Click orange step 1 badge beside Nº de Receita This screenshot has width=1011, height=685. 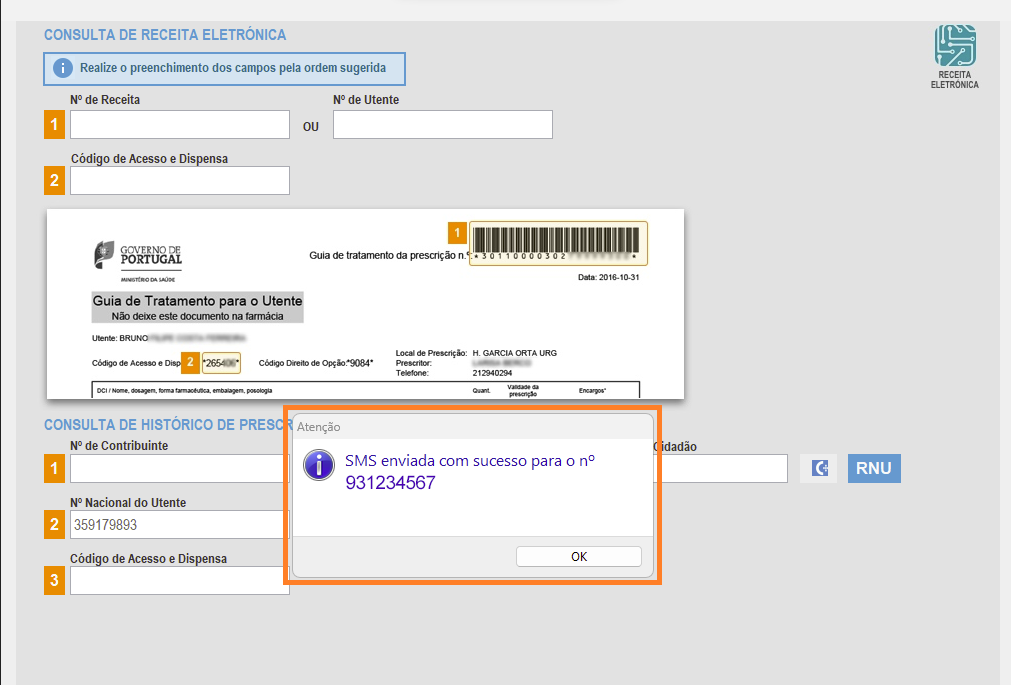pos(54,125)
